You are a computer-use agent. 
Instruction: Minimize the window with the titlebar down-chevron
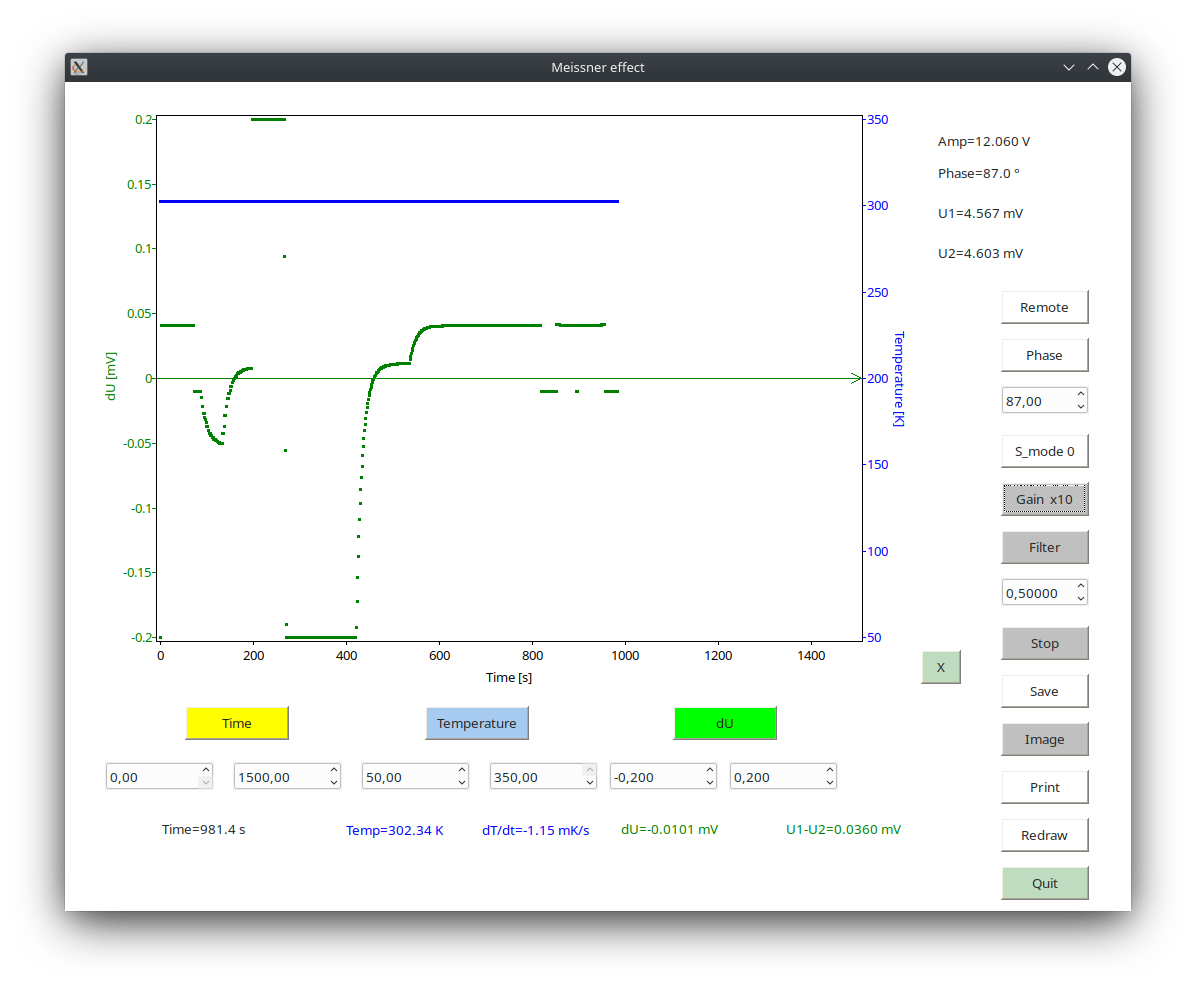coord(1069,67)
